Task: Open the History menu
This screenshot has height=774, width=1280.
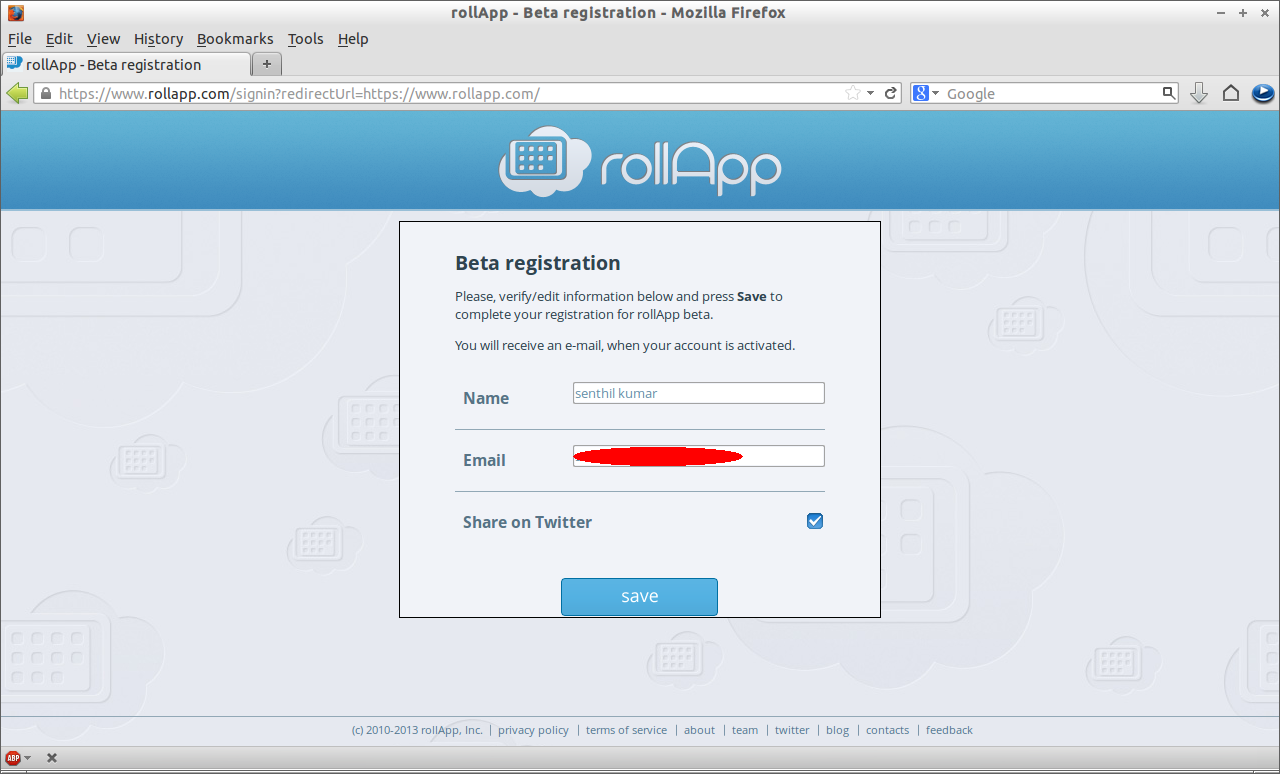Action: [x=158, y=39]
